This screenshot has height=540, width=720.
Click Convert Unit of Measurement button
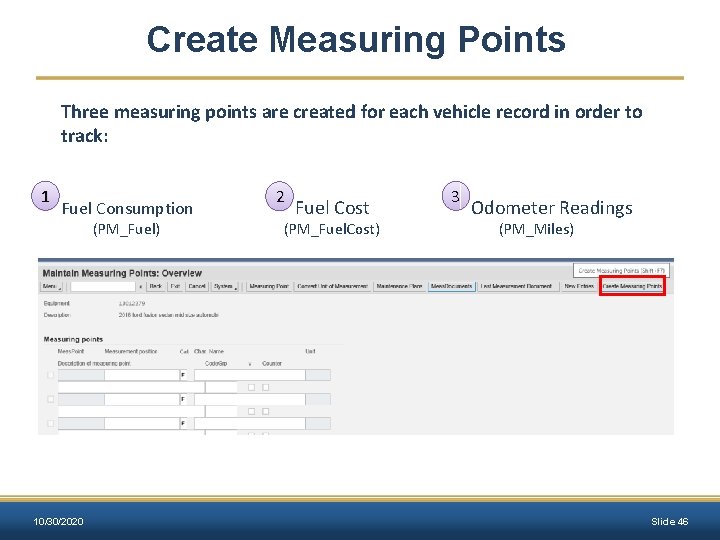332,287
